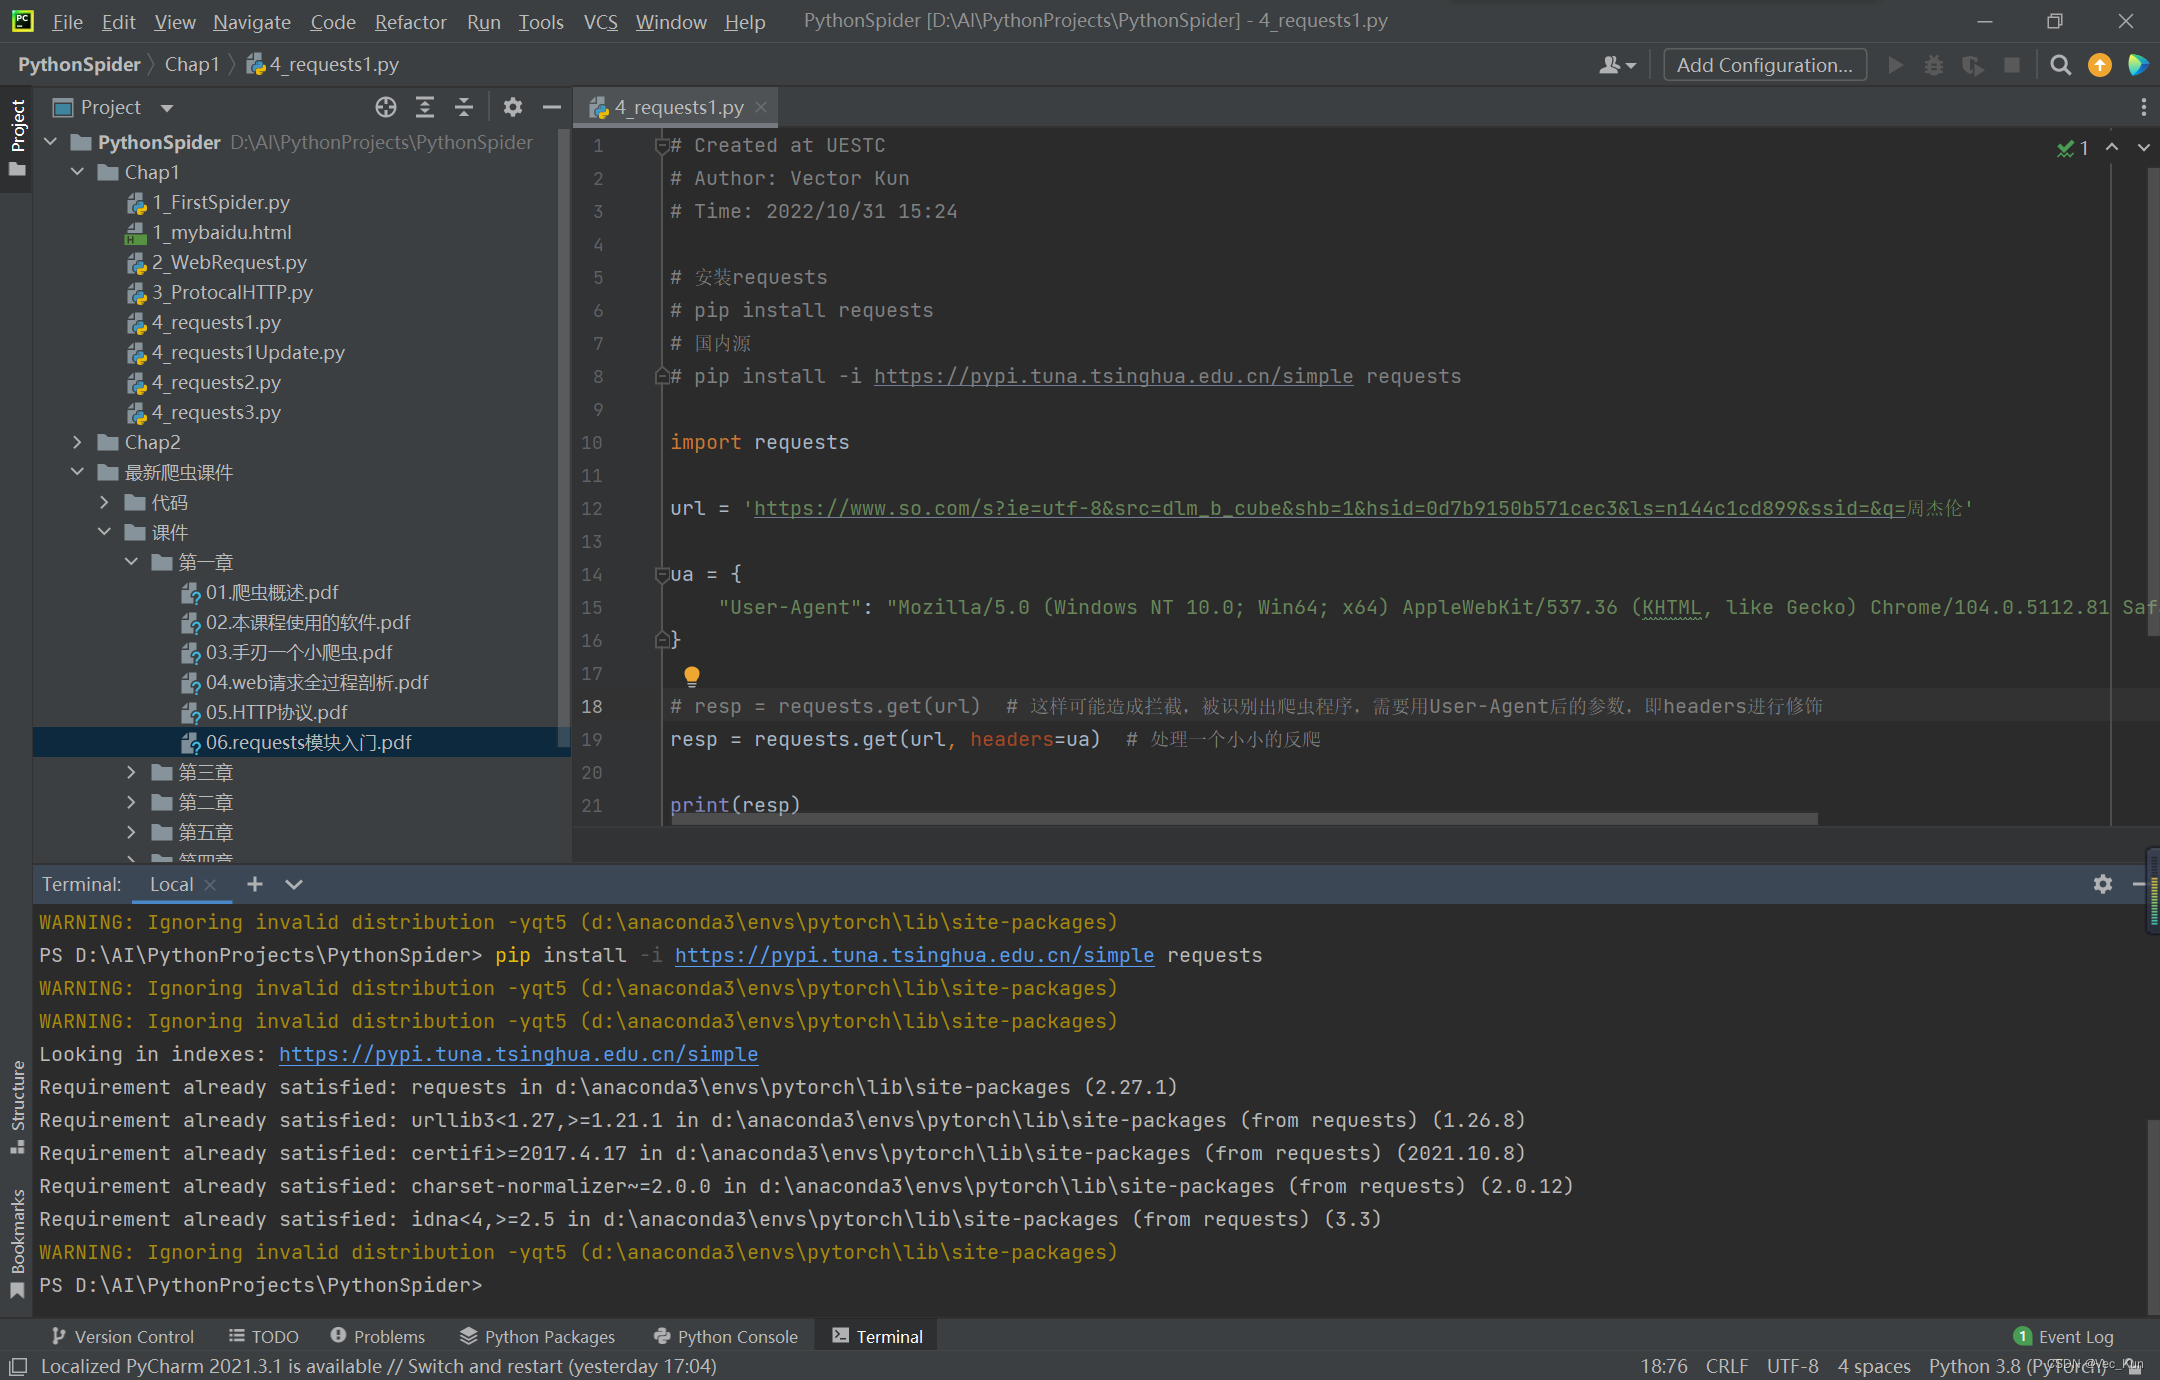Expand the Chap2 folder

coord(78,442)
